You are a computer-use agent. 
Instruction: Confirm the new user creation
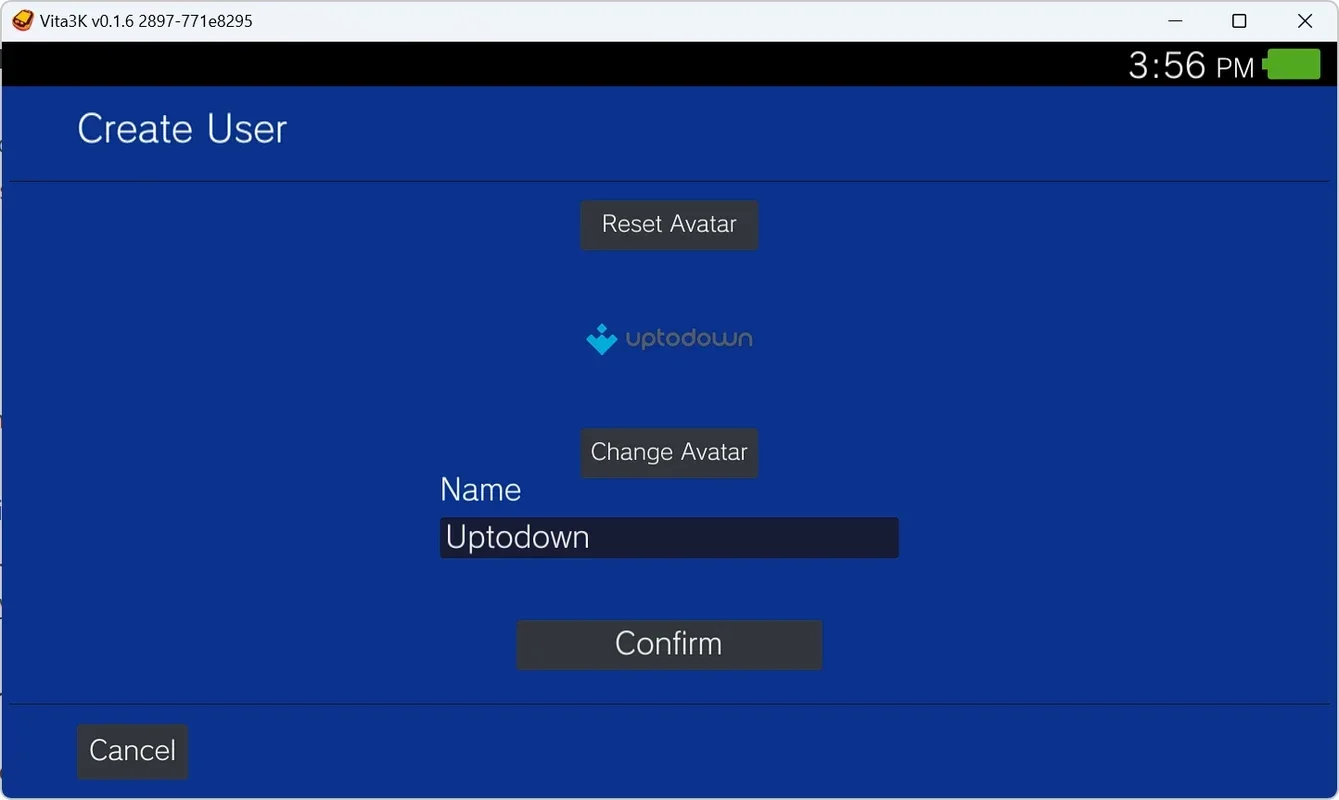point(669,643)
